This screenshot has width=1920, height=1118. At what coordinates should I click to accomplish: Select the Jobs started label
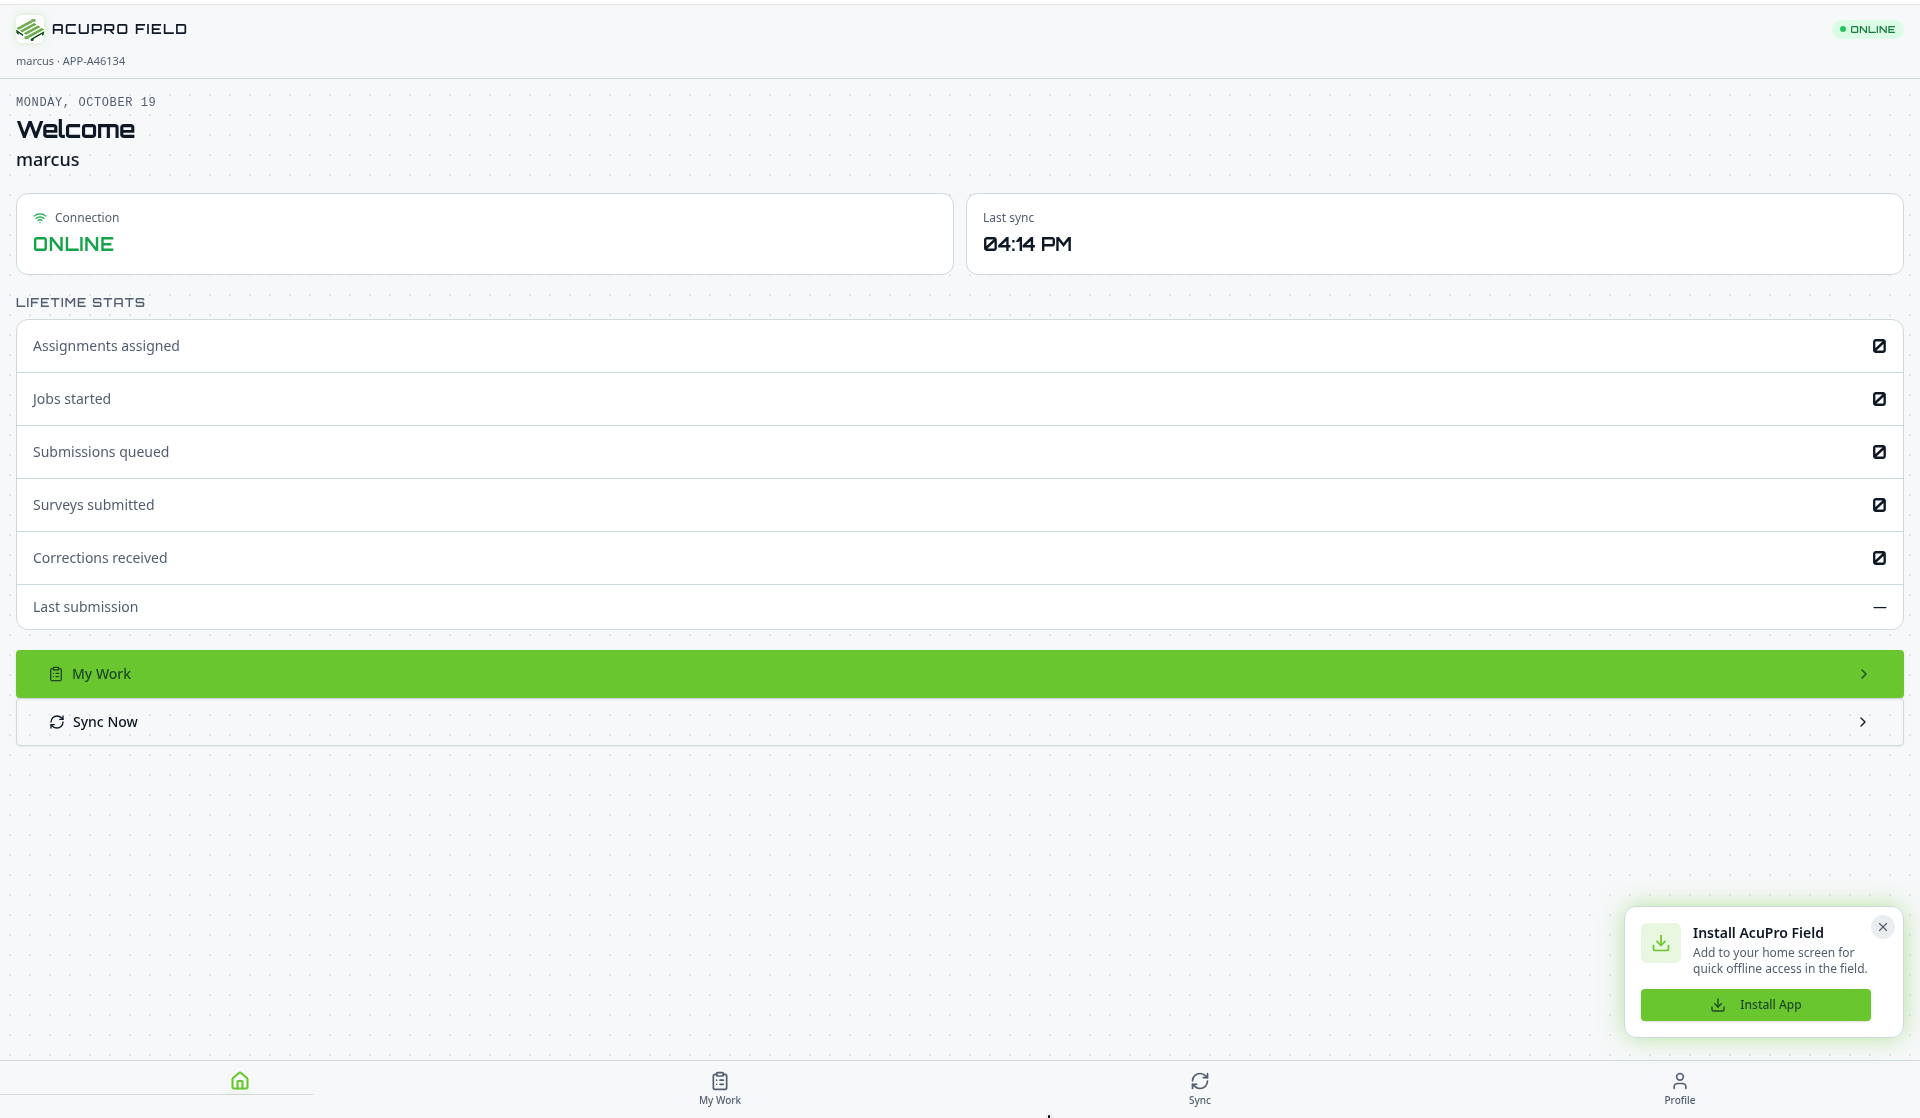(x=72, y=399)
